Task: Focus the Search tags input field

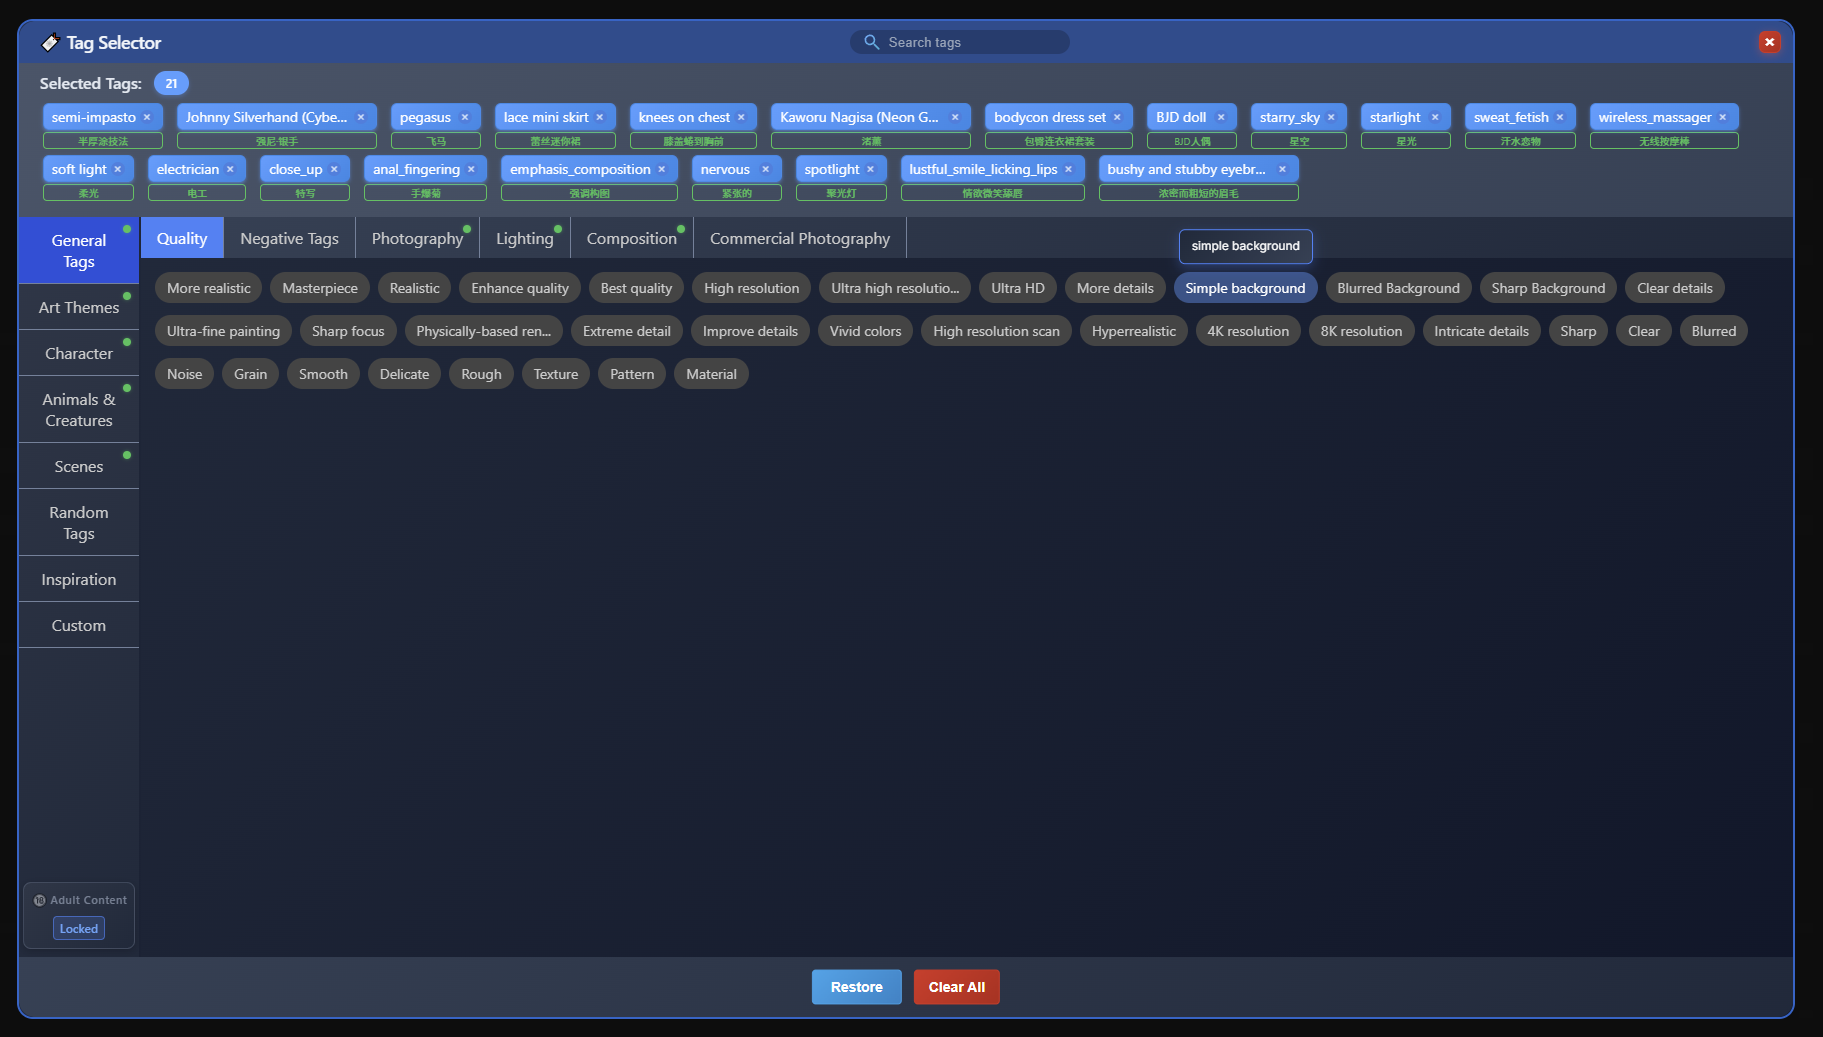Action: pyautogui.click(x=960, y=42)
